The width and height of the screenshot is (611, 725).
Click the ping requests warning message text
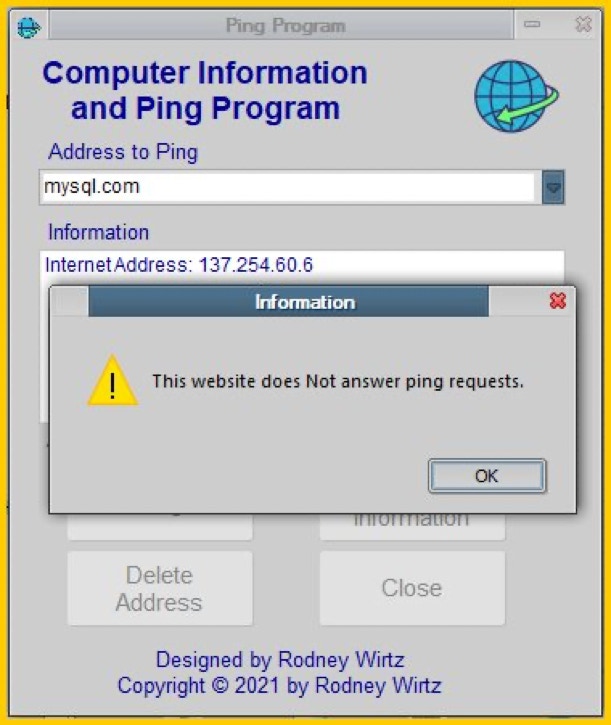click(x=338, y=381)
